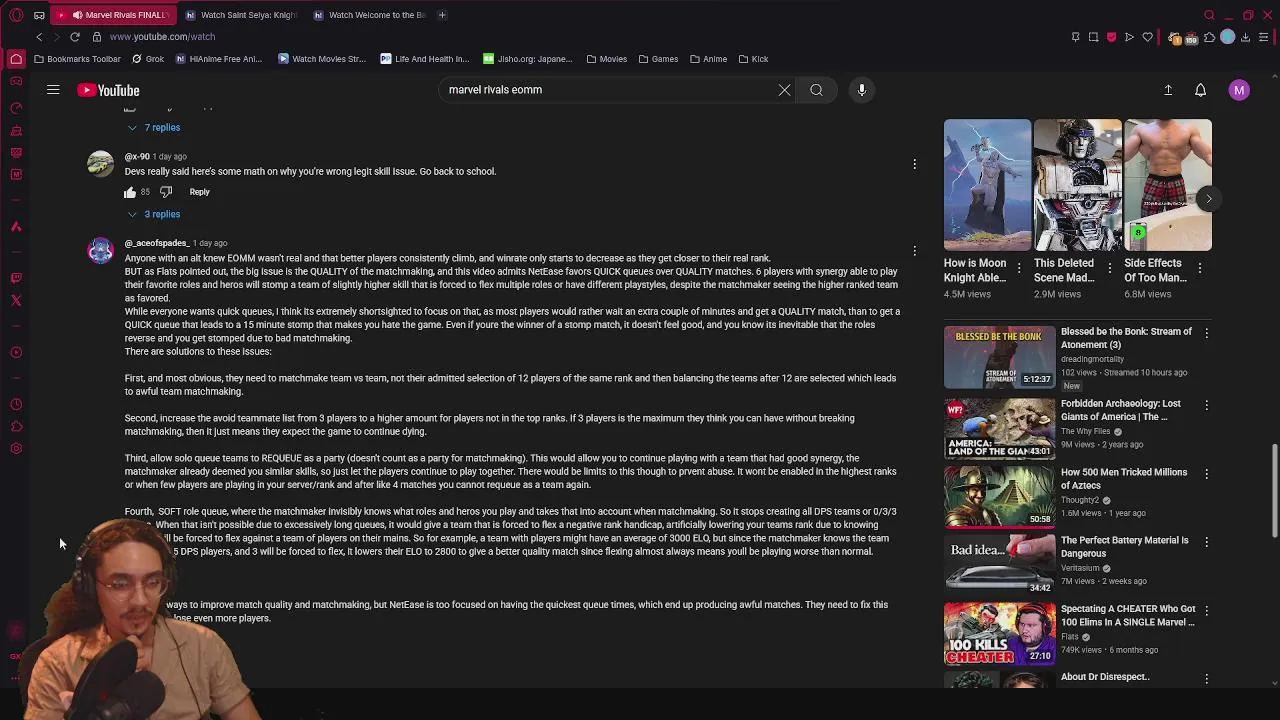The image size is (1280, 720).
Task: Open options for 'This Deleted Scene' short
Action: click(x=1109, y=268)
